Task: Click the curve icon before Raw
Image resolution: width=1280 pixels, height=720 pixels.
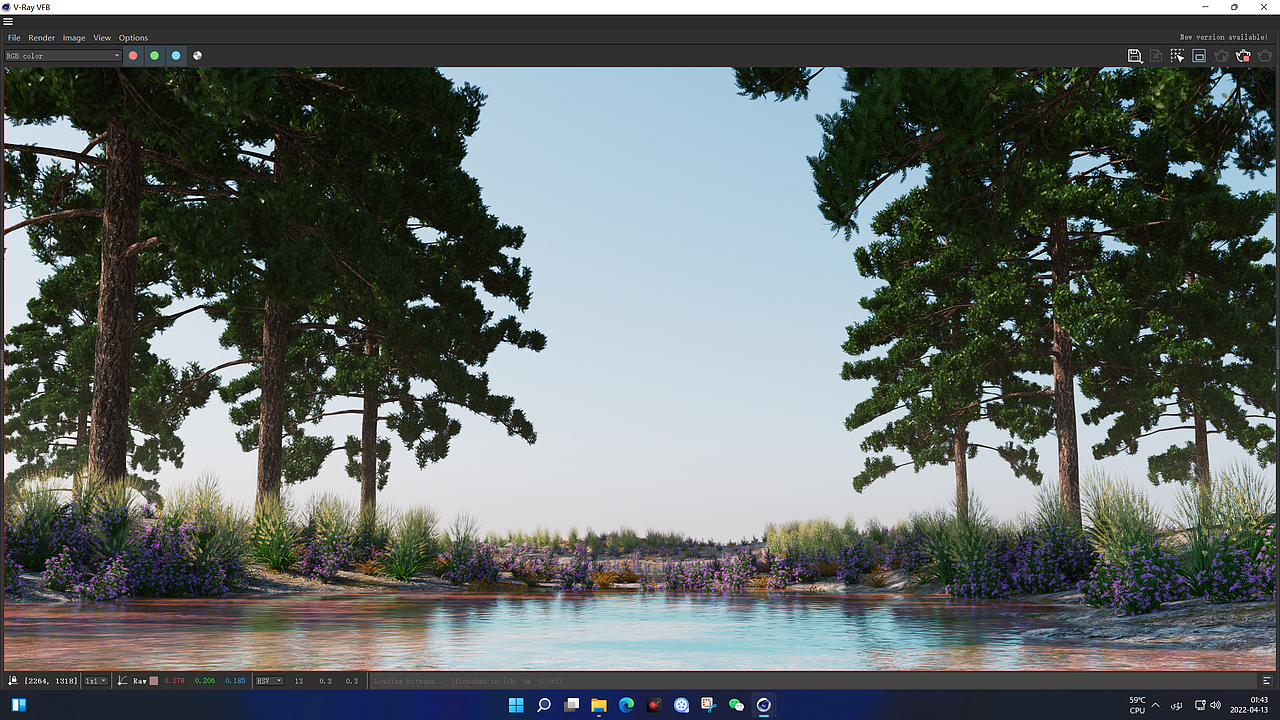Action: [x=122, y=680]
